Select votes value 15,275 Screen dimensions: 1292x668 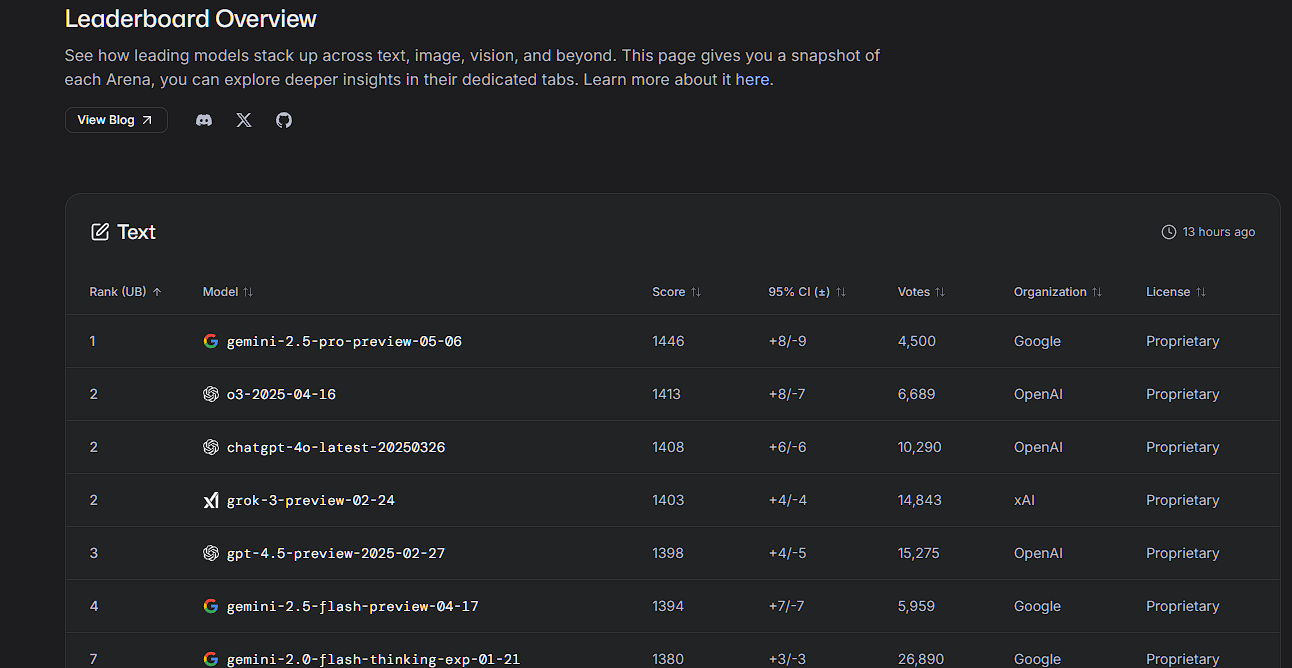(919, 553)
